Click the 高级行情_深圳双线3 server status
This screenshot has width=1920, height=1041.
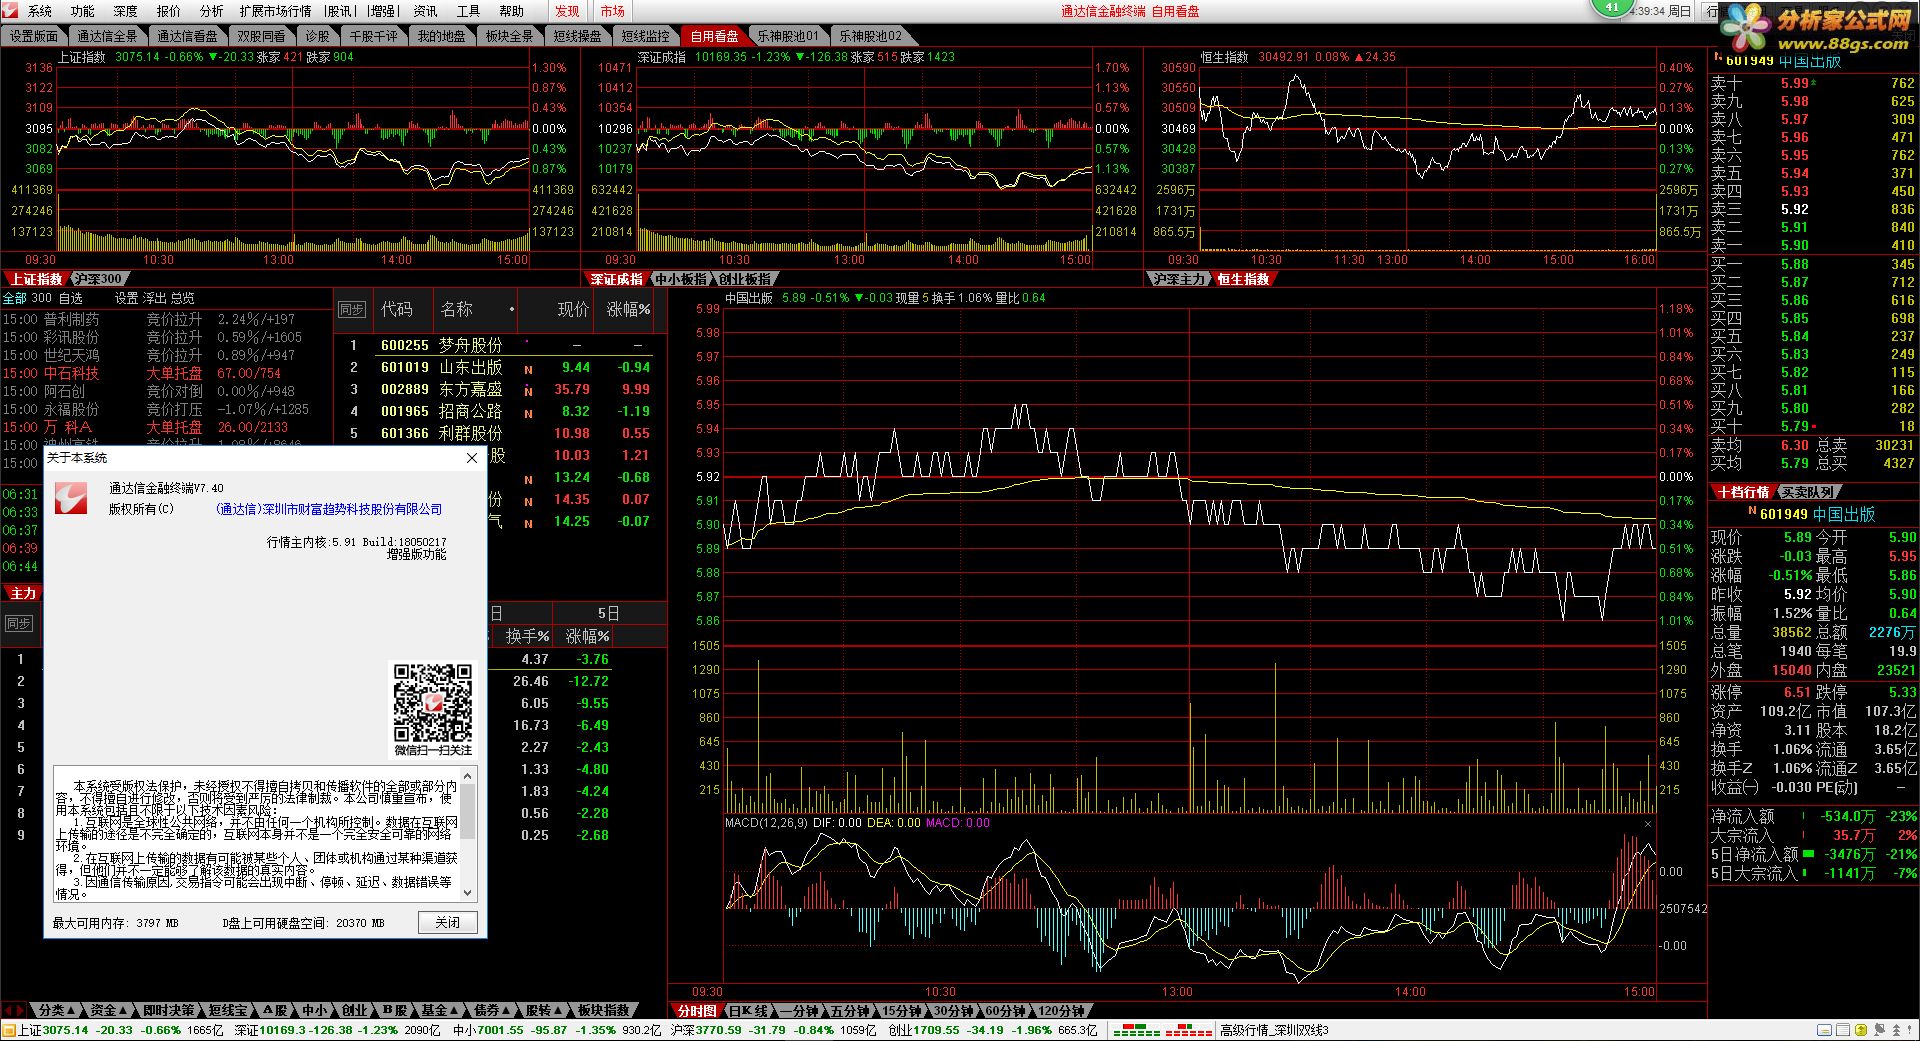coord(1274,1030)
